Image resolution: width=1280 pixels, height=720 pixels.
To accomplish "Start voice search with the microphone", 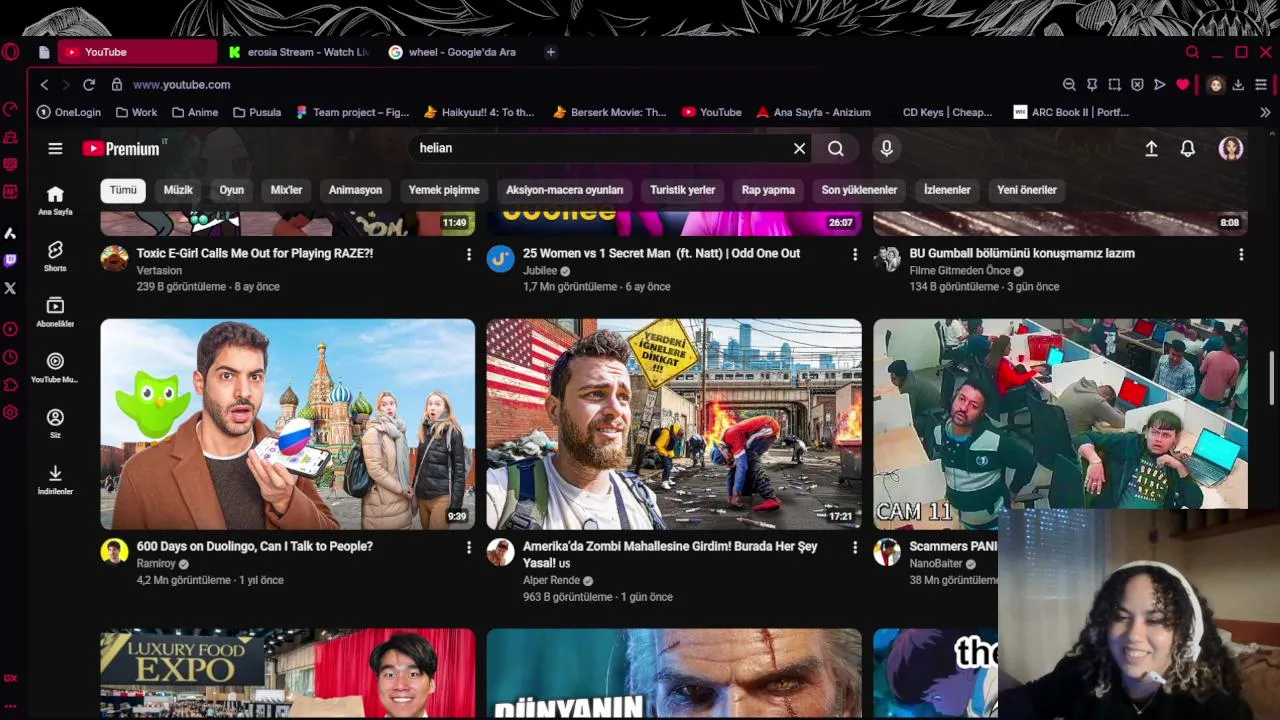I will (x=886, y=148).
